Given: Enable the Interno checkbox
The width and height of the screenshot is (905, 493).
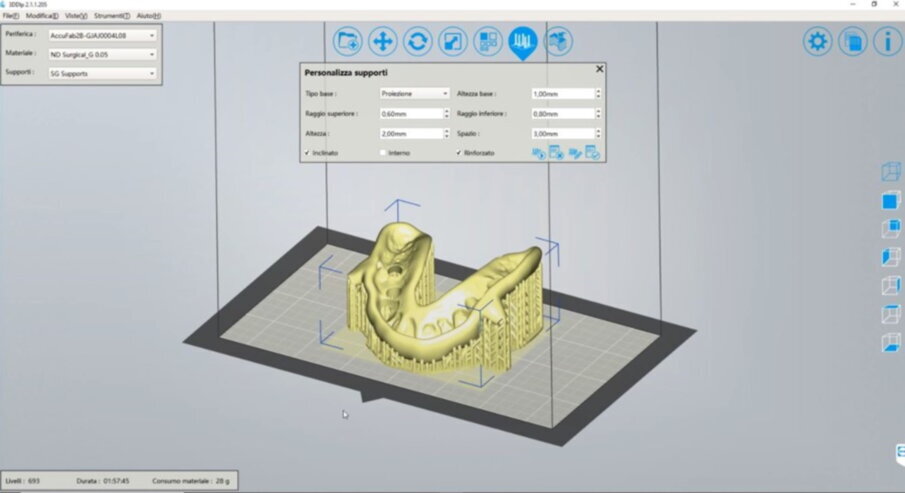Looking at the screenshot, I should tap(383, 153).
